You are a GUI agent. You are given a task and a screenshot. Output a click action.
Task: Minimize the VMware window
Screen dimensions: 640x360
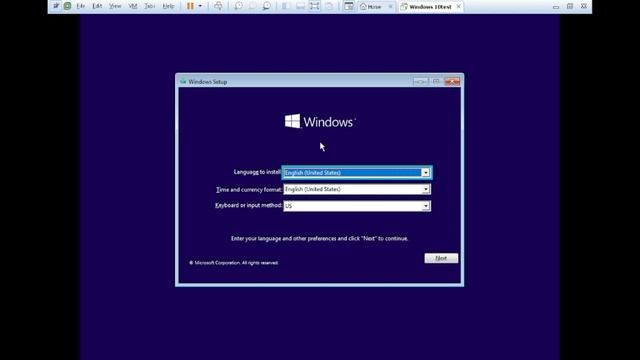556,7
